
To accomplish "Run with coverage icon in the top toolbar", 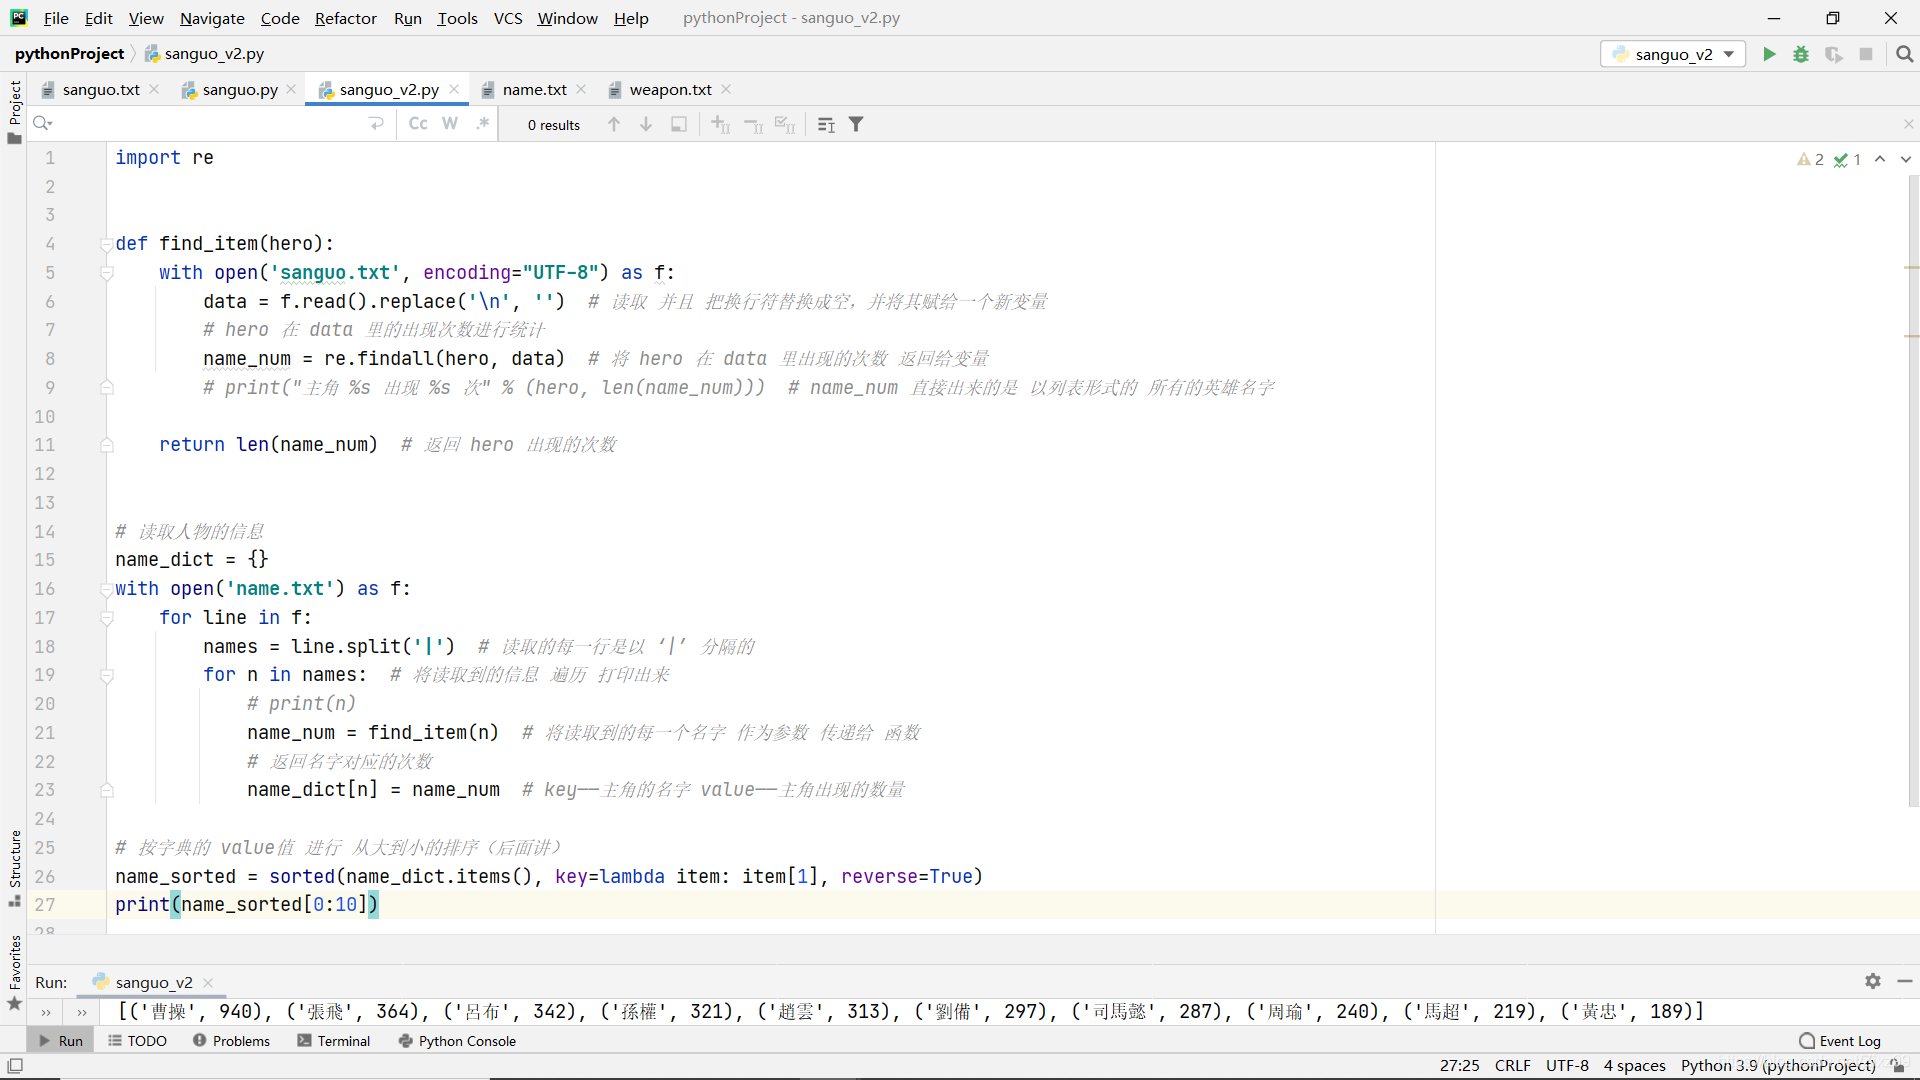I will pyautogui.click(x=1833, y=54).
